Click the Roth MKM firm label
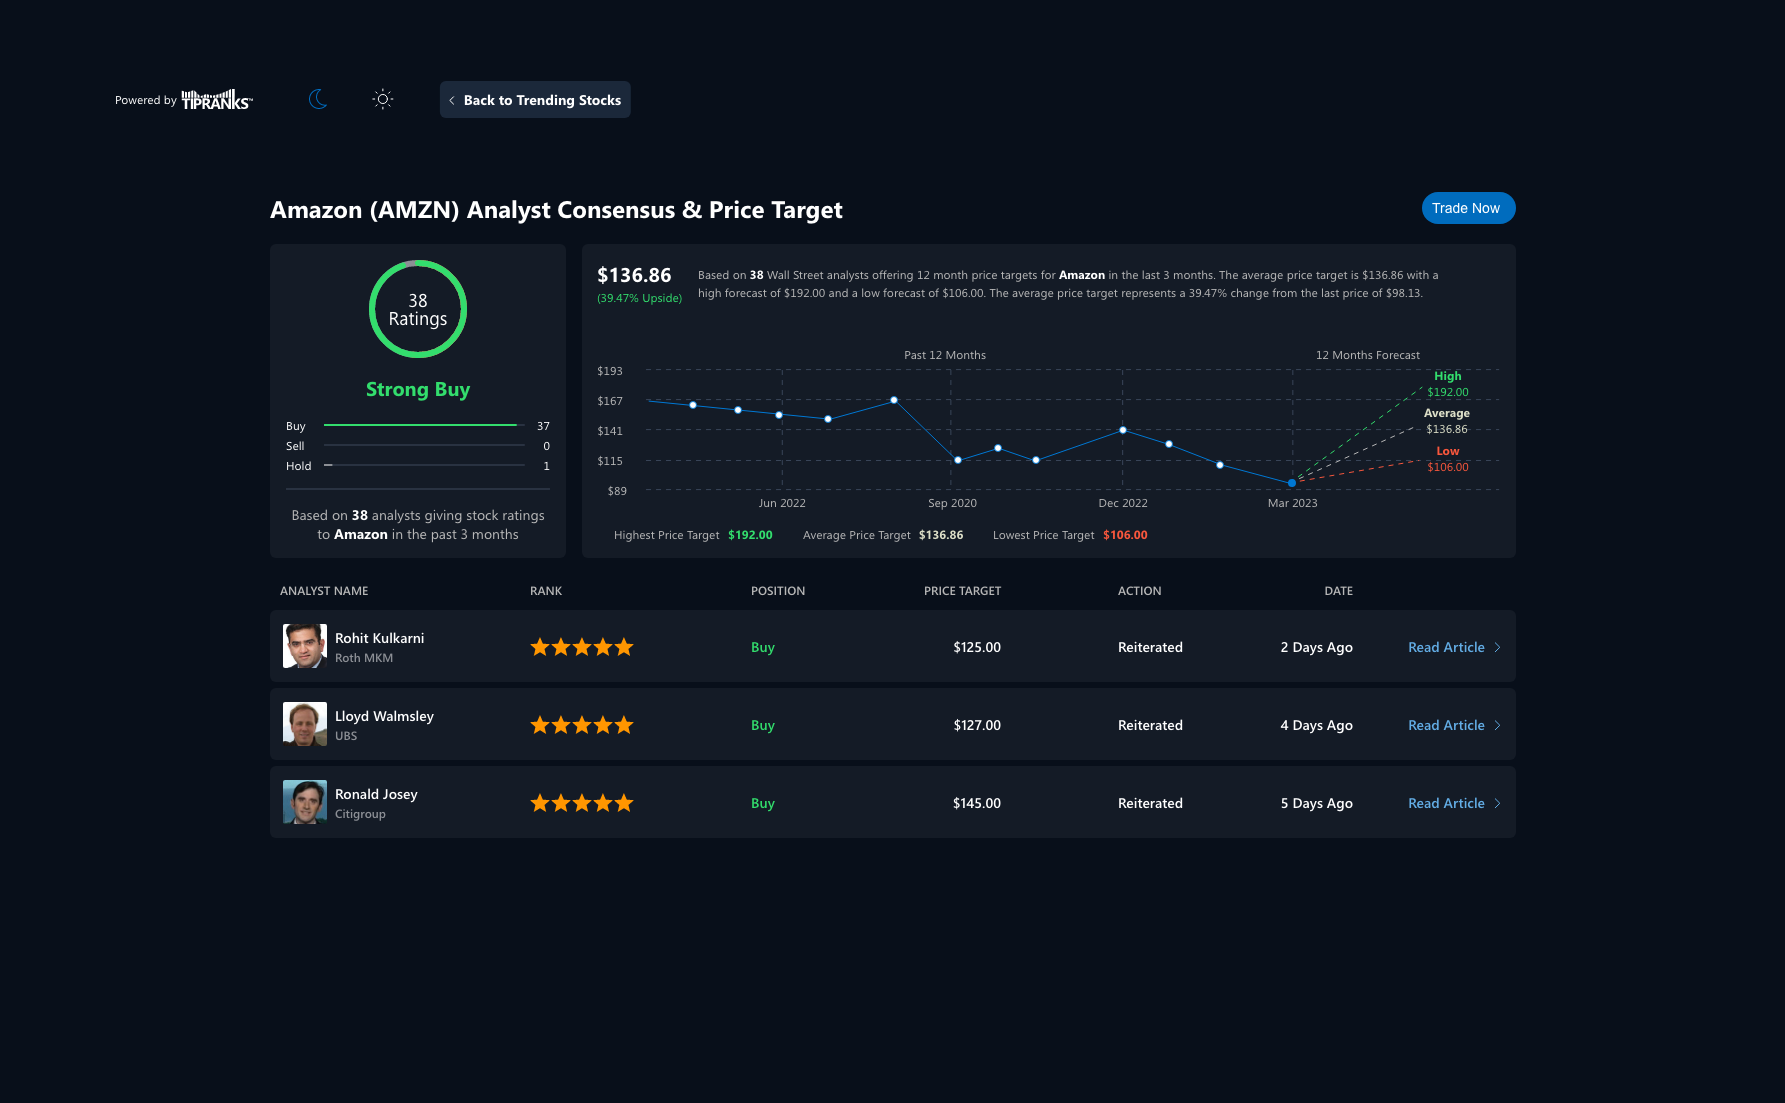The width and height of the screenshot is (1785, 1103). (364, 658)
